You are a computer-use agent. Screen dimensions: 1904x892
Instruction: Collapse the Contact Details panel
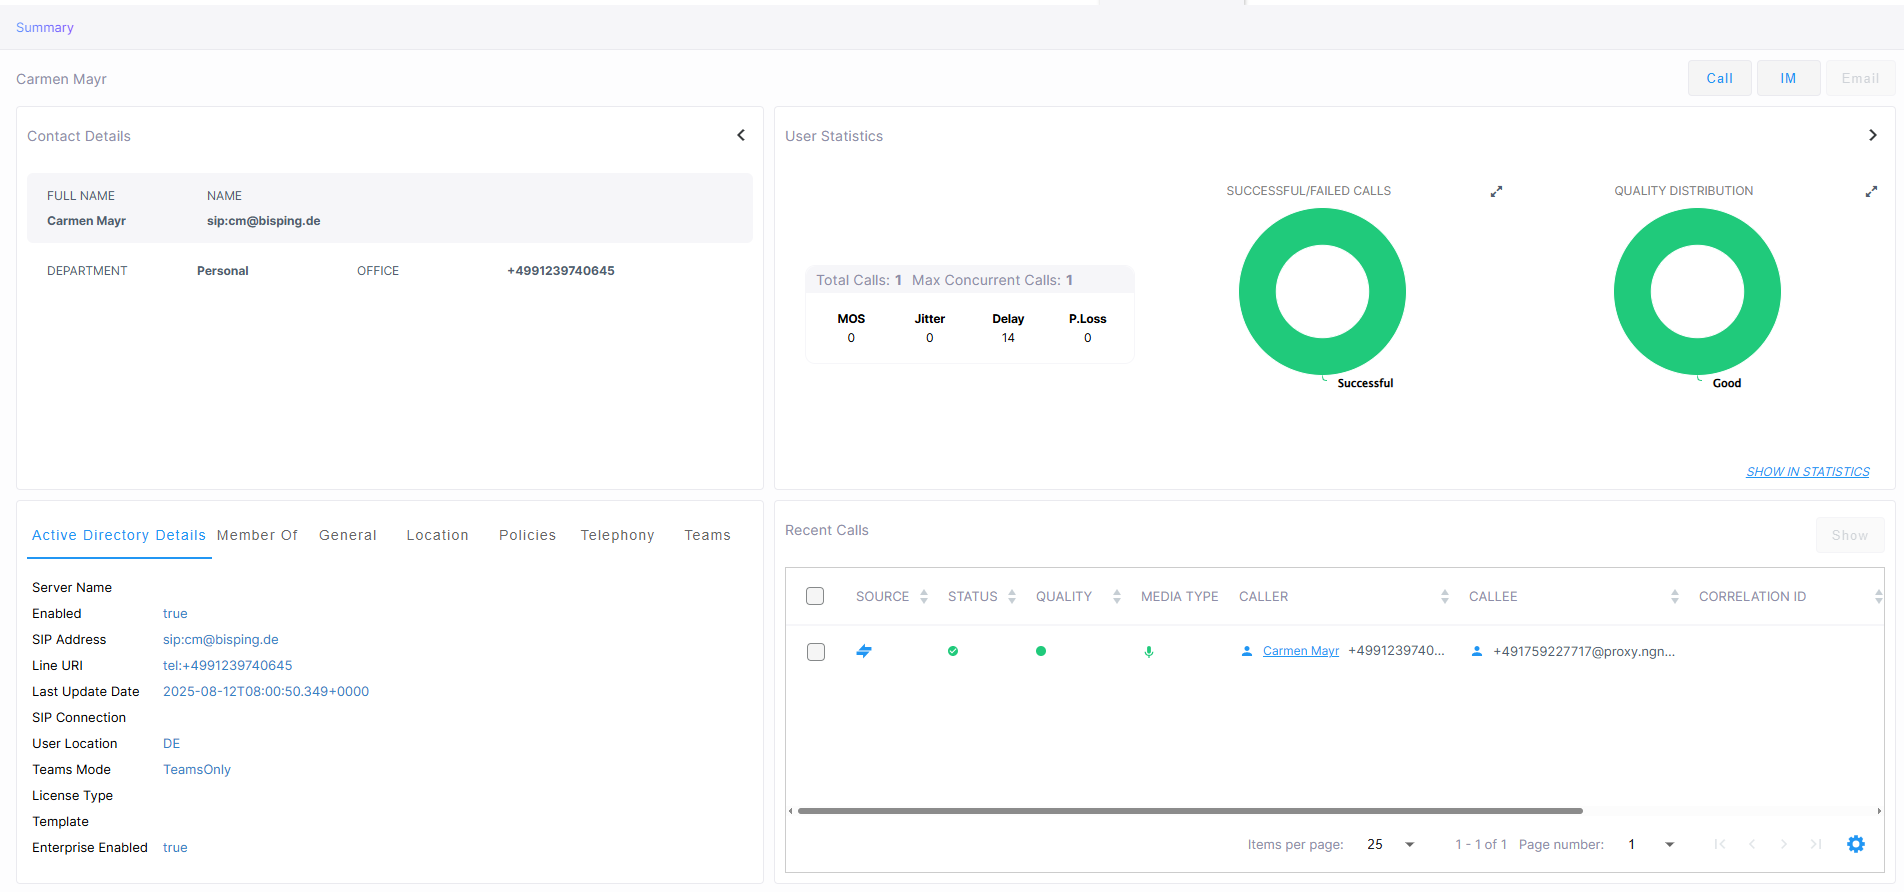point(741,135)
